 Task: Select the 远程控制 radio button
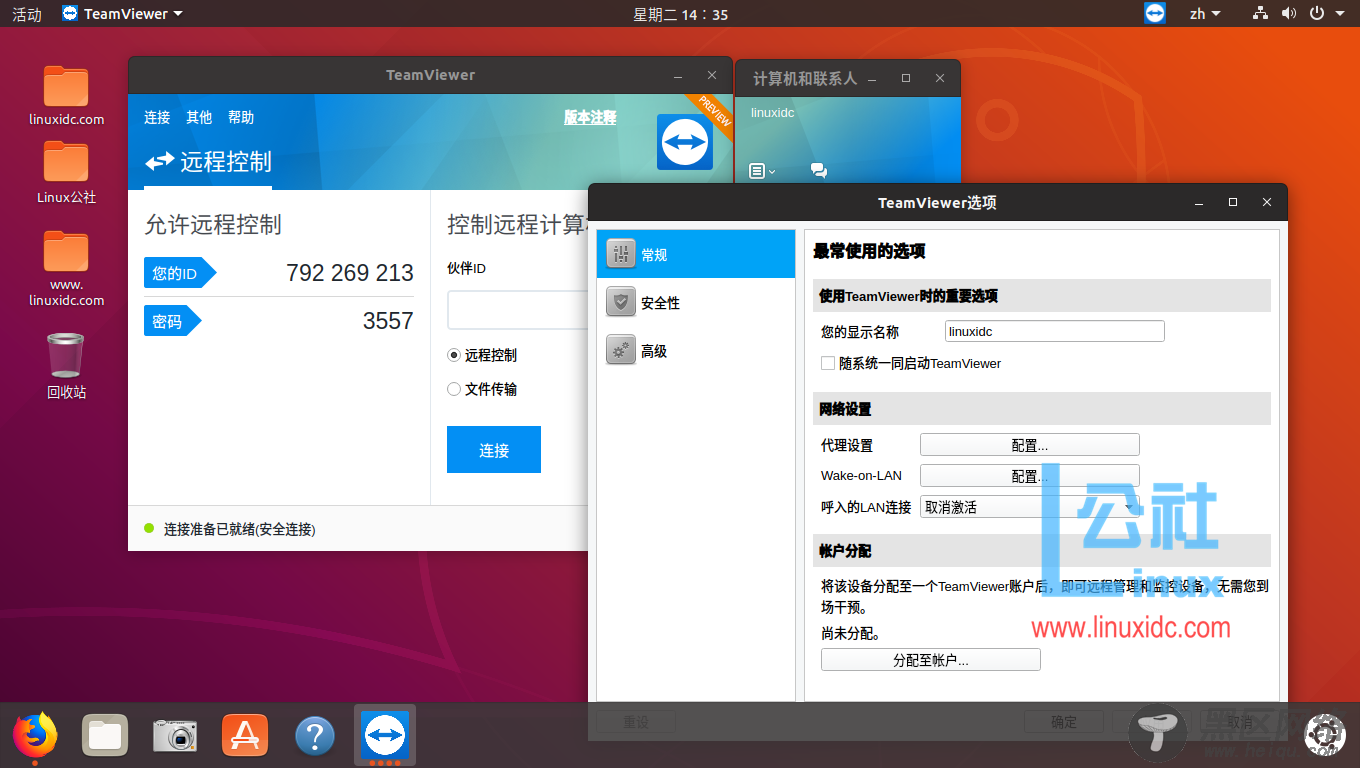click(x=454, y=355)
